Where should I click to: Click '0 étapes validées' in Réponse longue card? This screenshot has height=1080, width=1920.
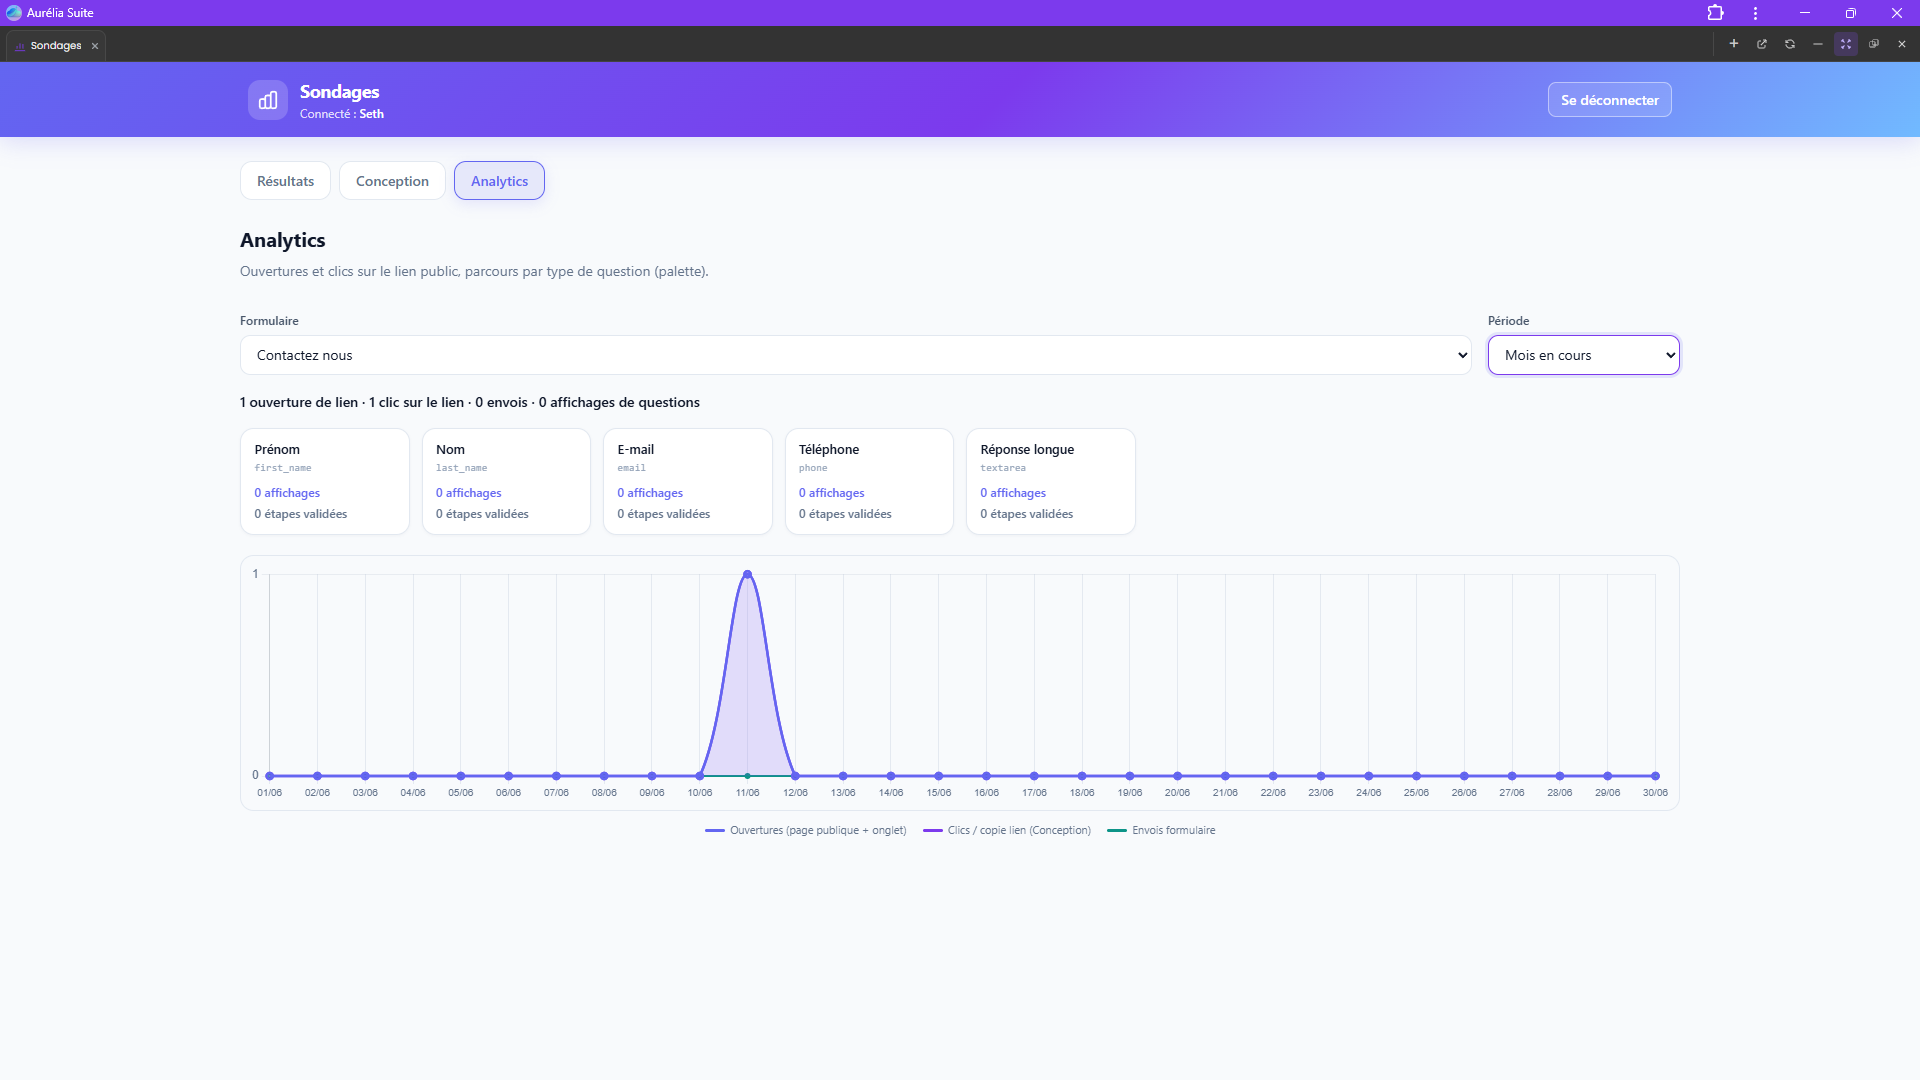click(x=1026, y=514)
